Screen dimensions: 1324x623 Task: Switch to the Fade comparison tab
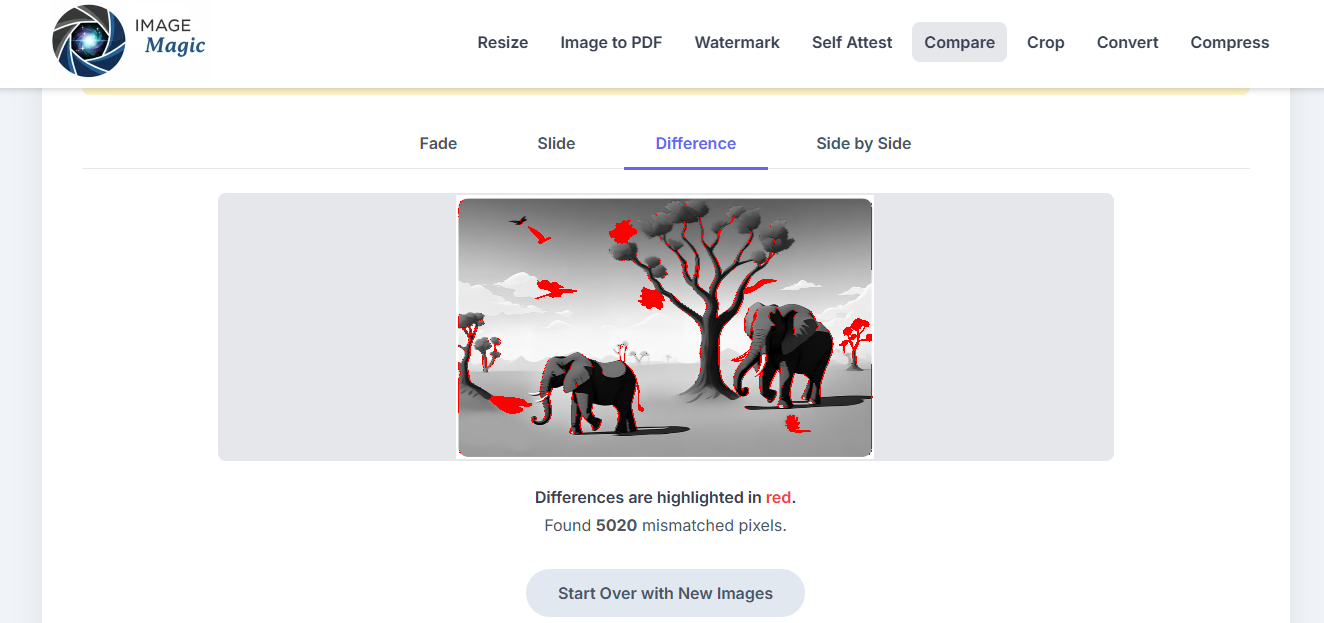(438, 143)
